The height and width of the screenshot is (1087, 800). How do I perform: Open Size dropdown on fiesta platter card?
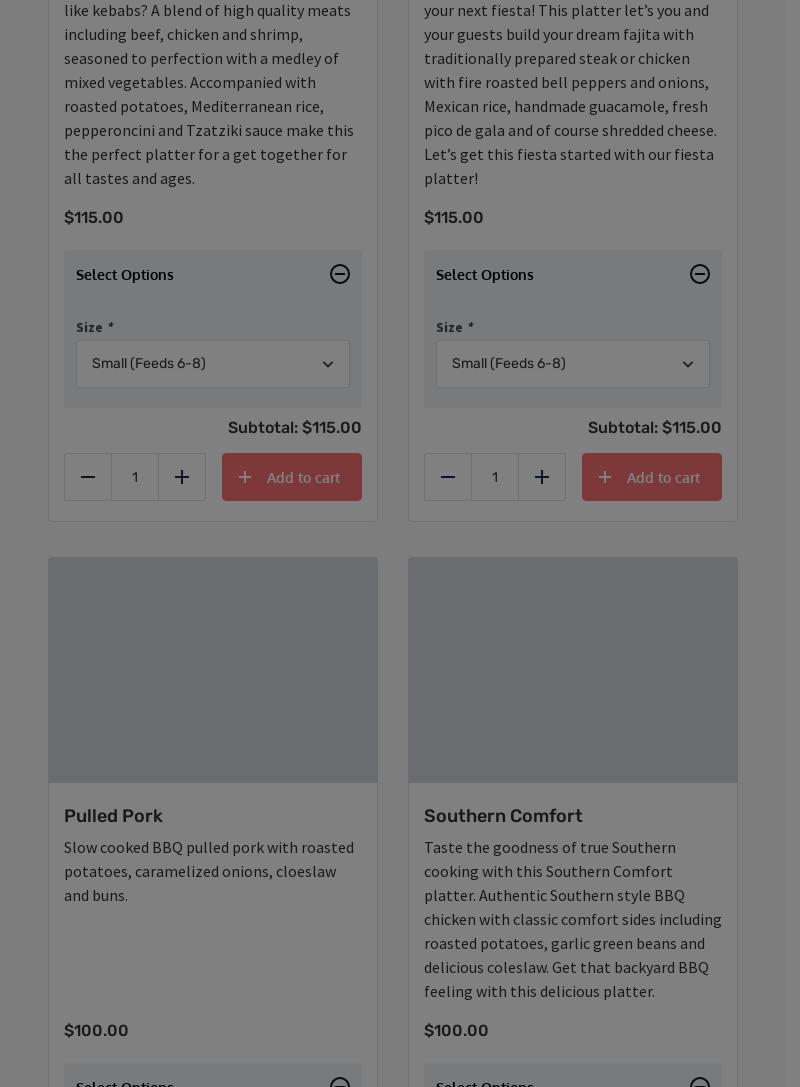coord(573,364)
